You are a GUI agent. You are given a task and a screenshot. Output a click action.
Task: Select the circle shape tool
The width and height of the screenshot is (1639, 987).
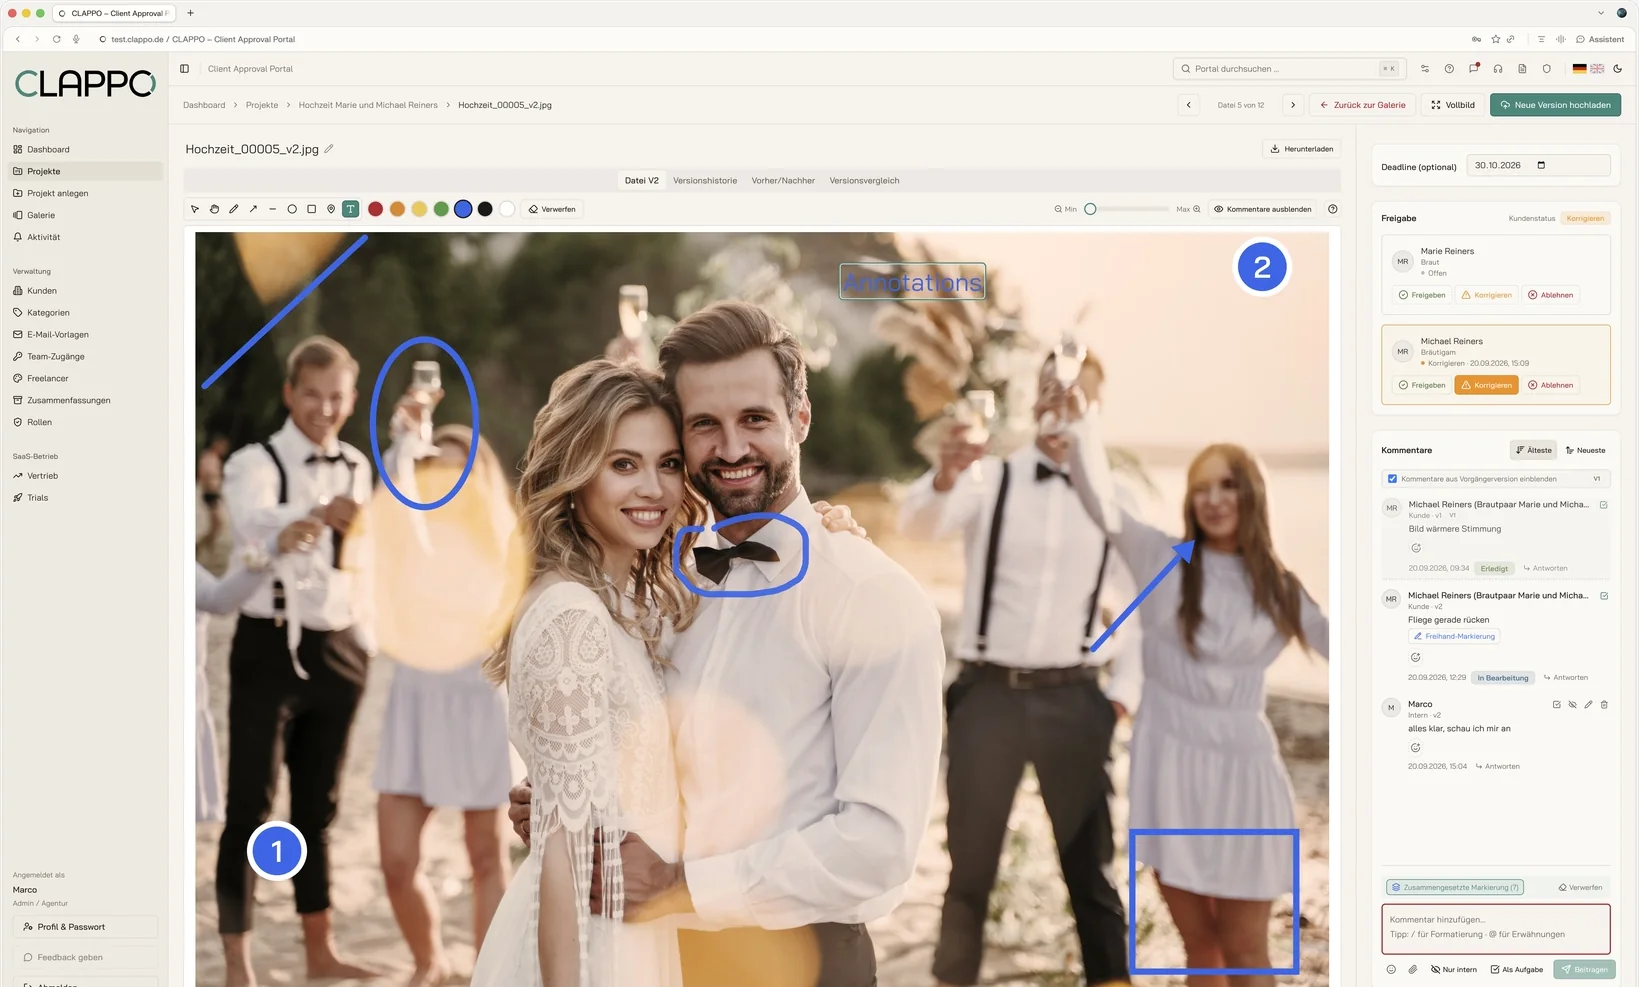(292, 209)
